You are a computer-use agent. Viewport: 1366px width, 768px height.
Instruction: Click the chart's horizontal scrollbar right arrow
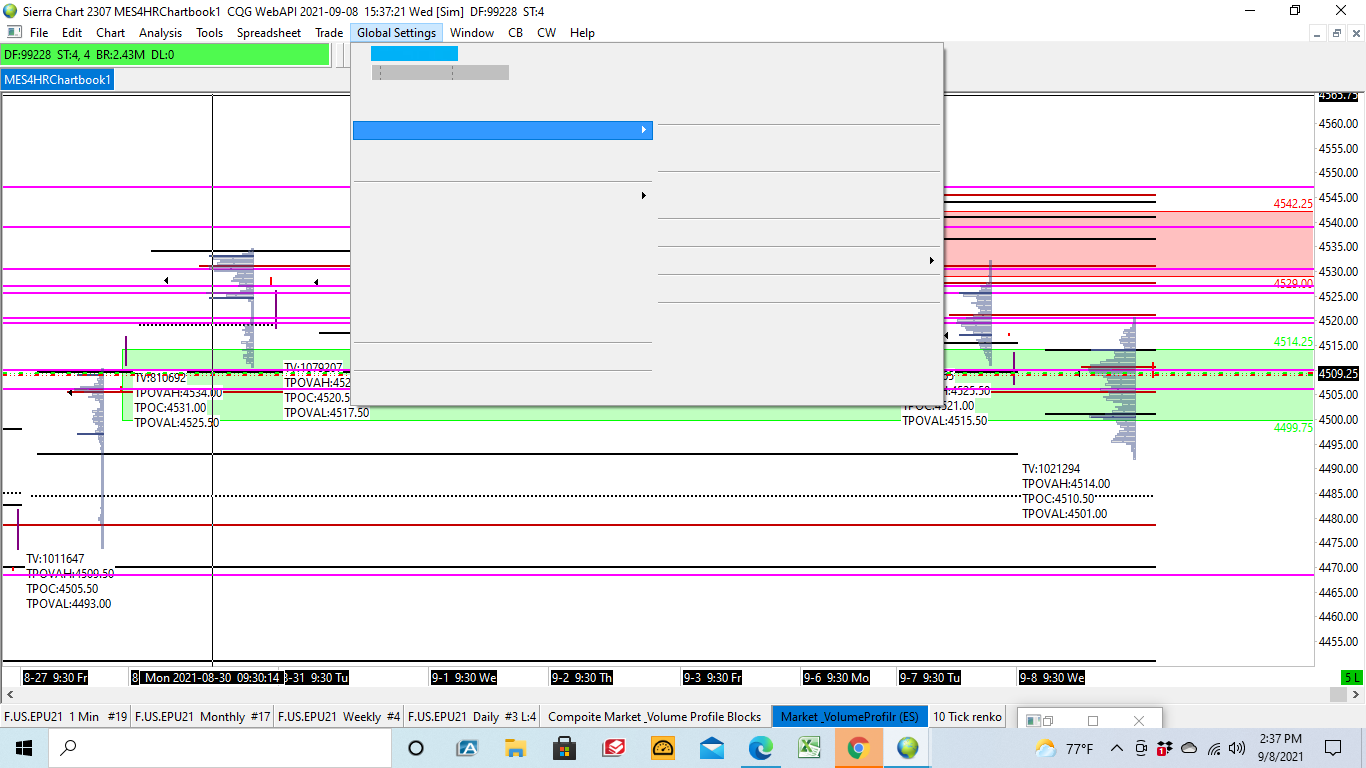(x=1355, y=694)
